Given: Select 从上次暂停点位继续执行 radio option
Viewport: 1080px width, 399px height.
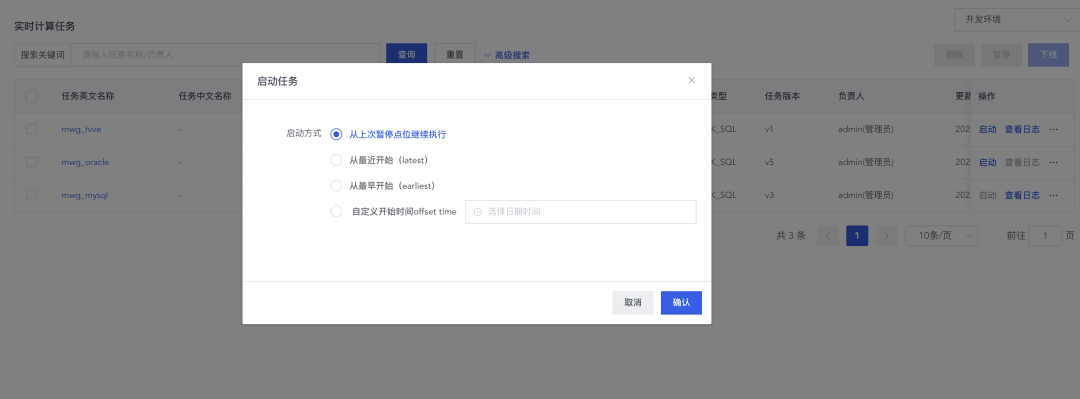Looking at the screenshot, I should [336, 134].
